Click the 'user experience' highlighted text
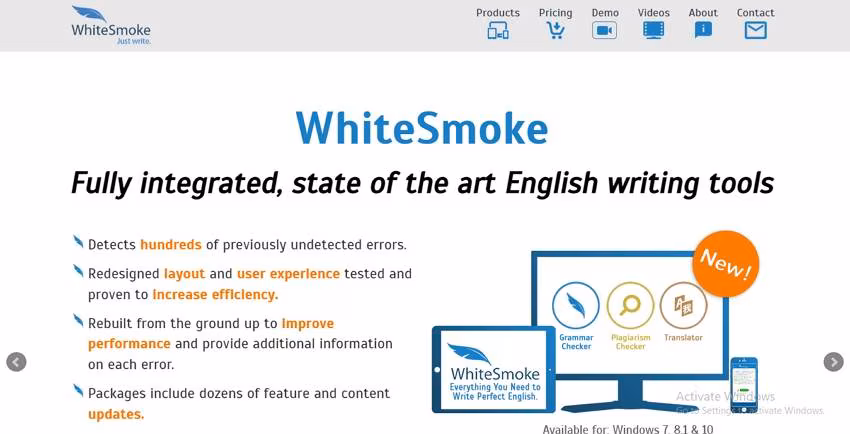This screenshot has width=850, height=434. [x=288, y=274]
